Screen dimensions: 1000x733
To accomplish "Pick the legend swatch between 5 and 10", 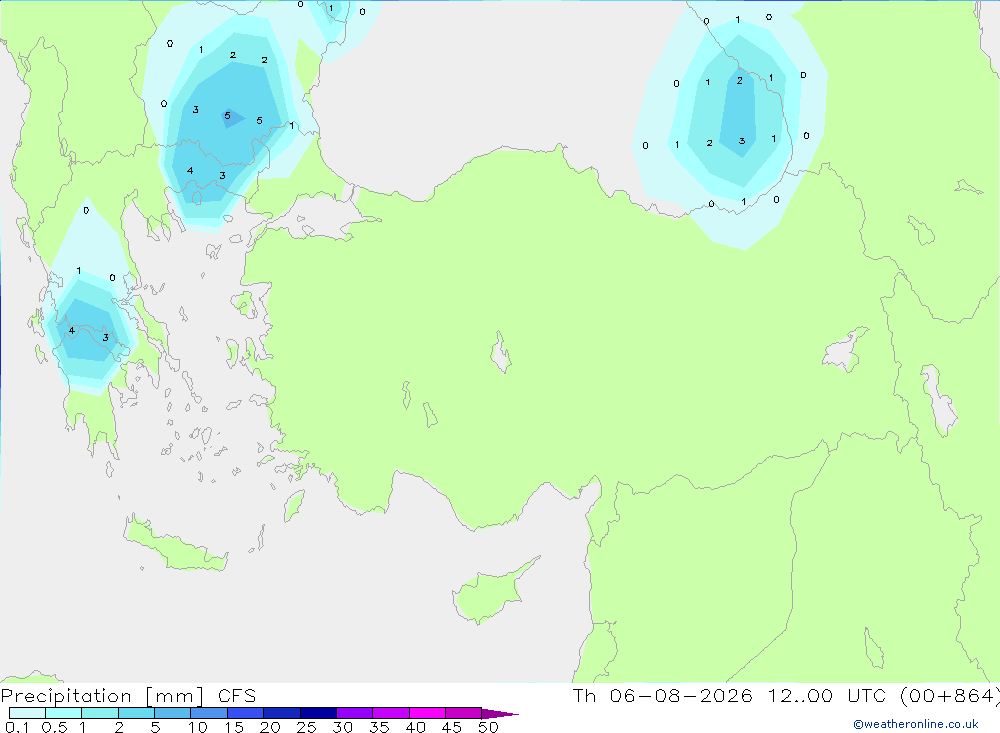I will click(173, 713).
